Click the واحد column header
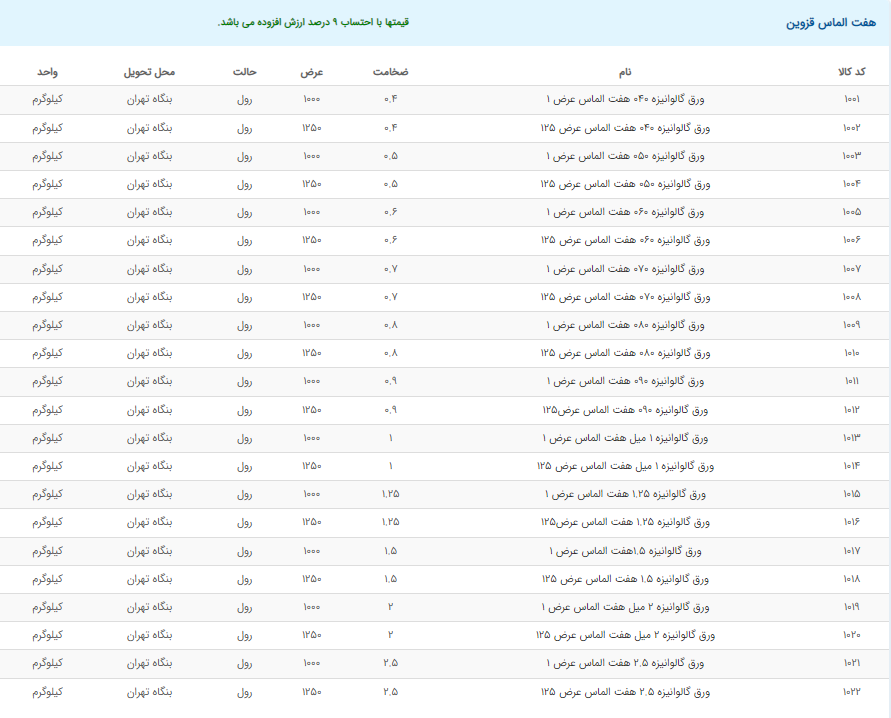The width and height of the screenshot is (891, 718). (x=48, y=72)
